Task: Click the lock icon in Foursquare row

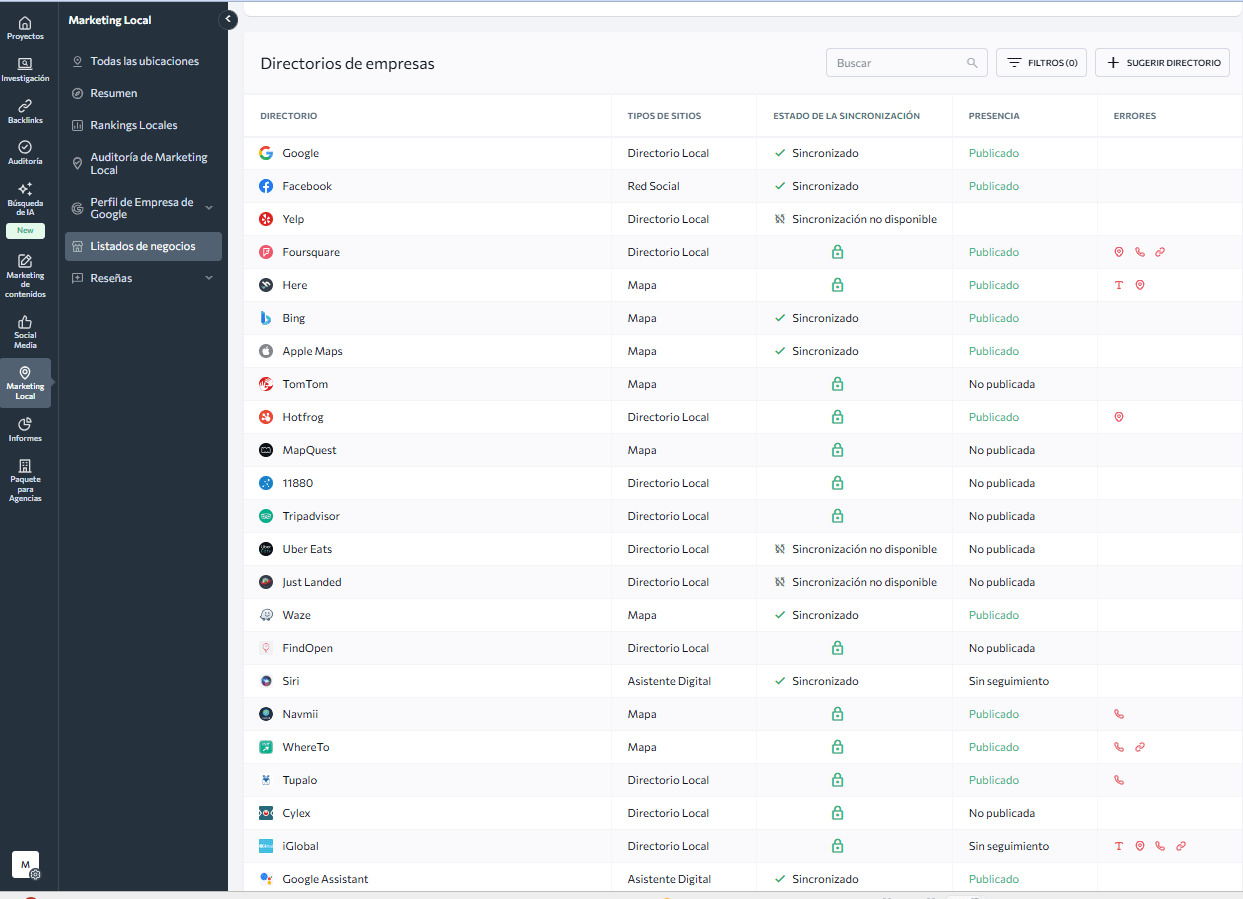Action: tap(837, 252)
